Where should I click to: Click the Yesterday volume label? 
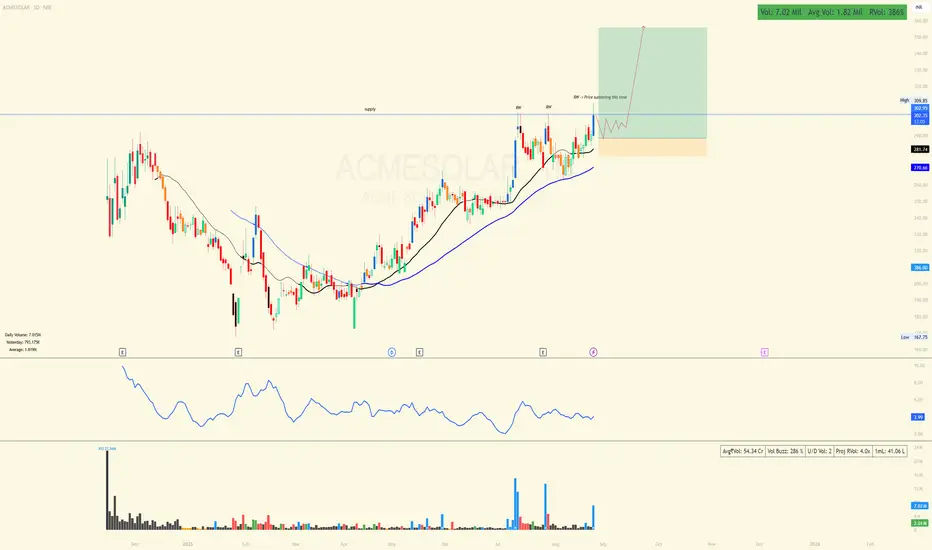(x=23, y=342)
